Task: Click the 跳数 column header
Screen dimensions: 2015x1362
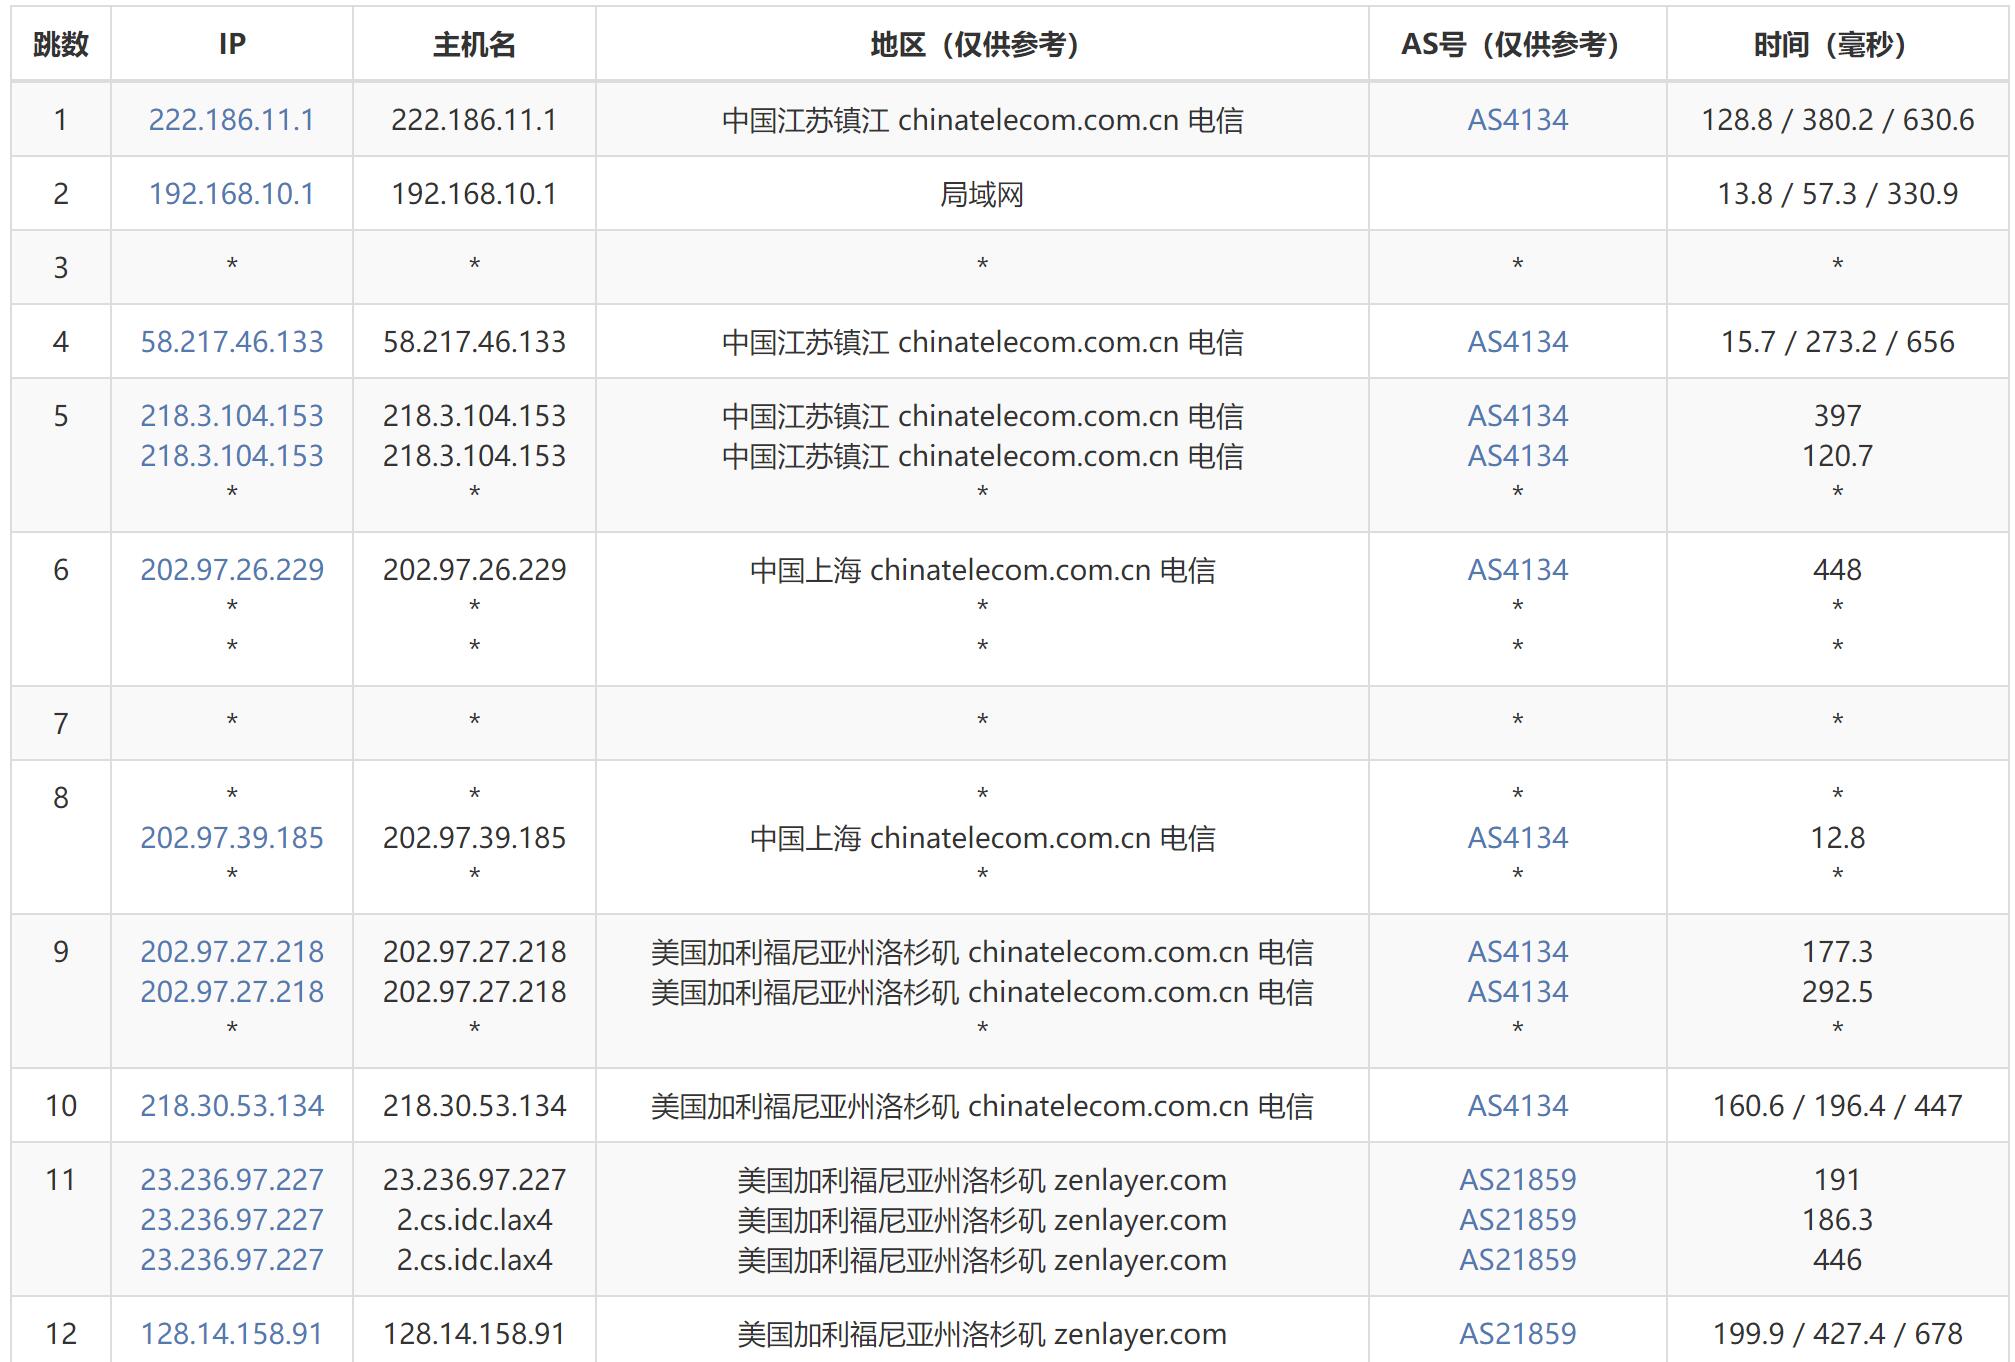Action: [x=61, y=44]
